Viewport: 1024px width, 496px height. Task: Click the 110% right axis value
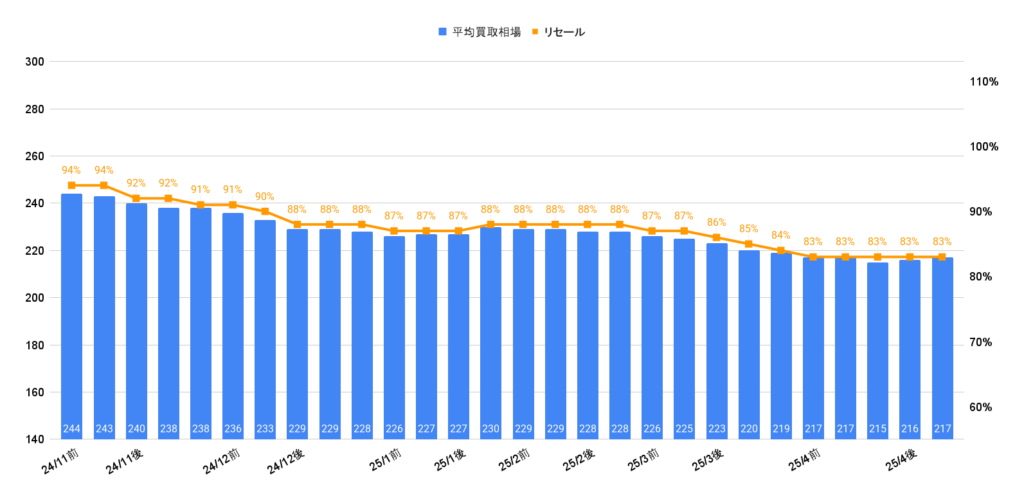point(984,82)
